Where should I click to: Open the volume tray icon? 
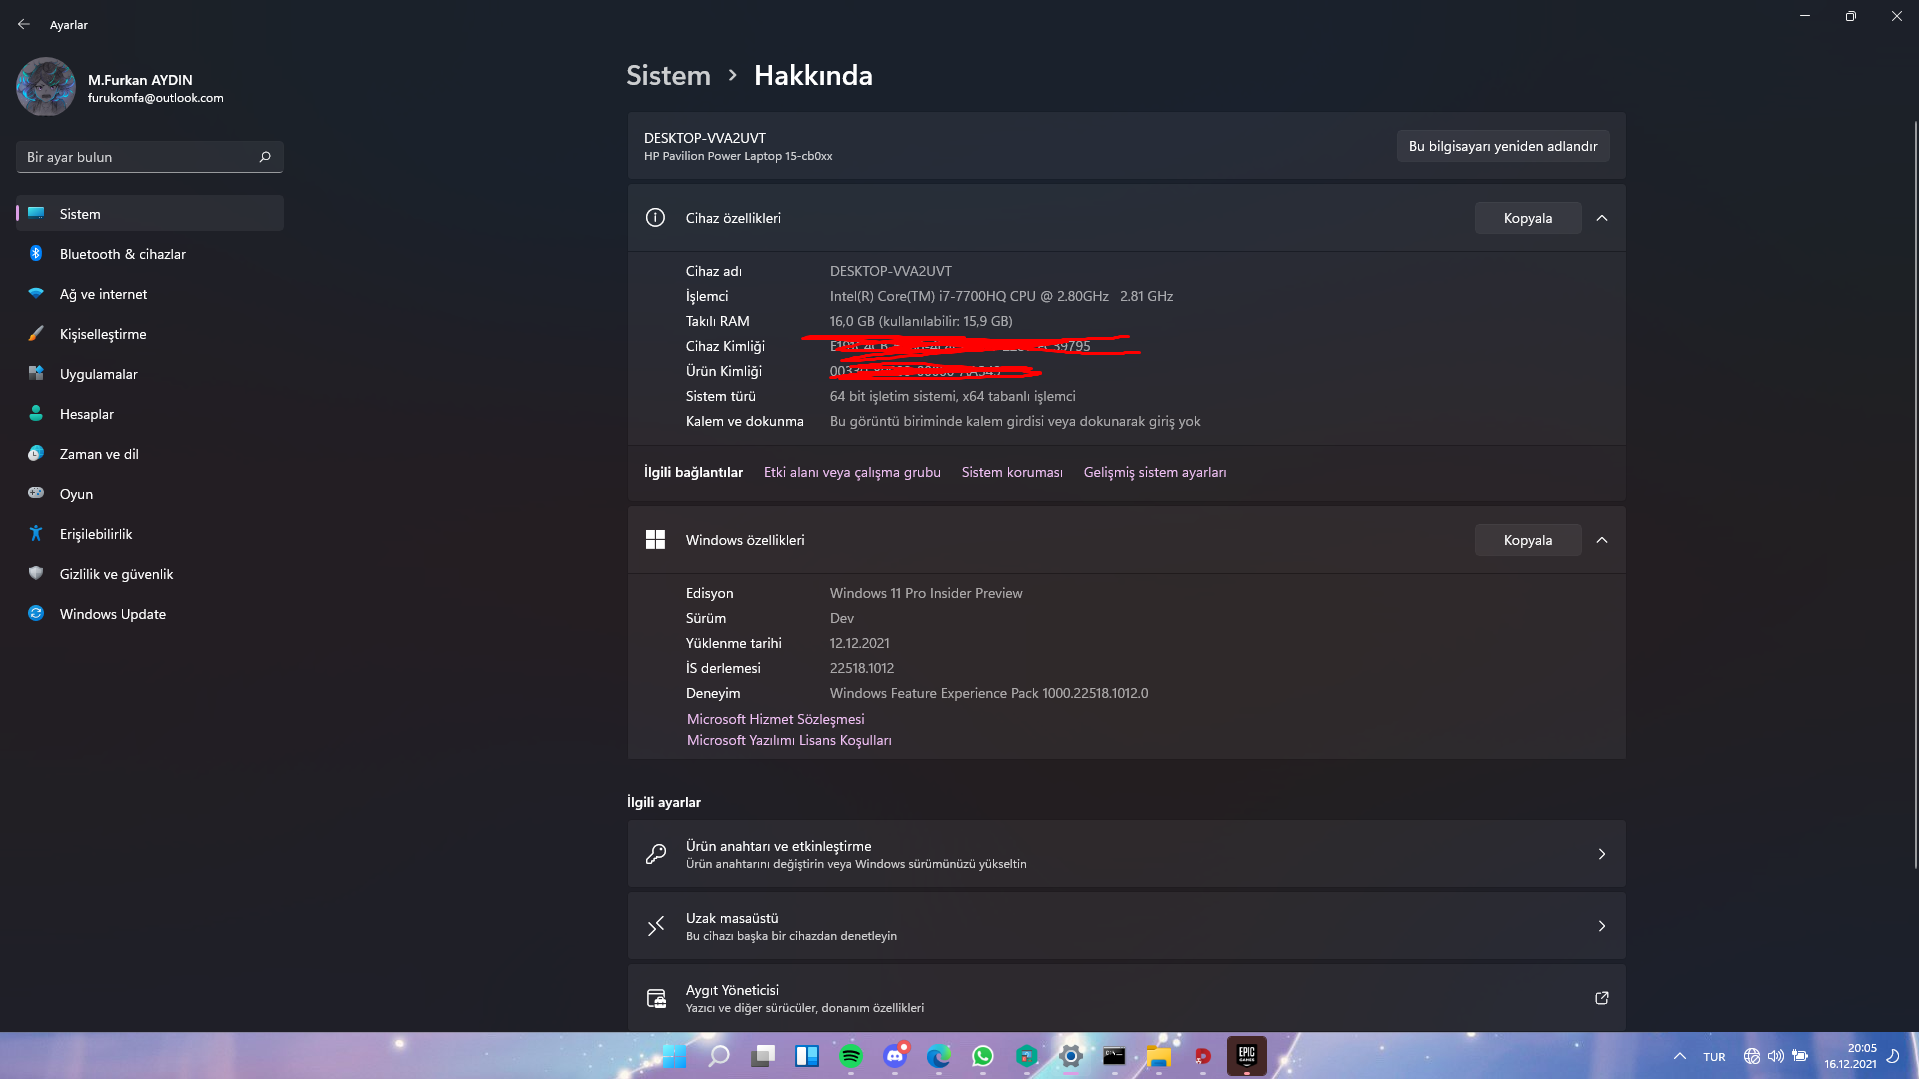pyautogui.click(x=1776, y=1056)
